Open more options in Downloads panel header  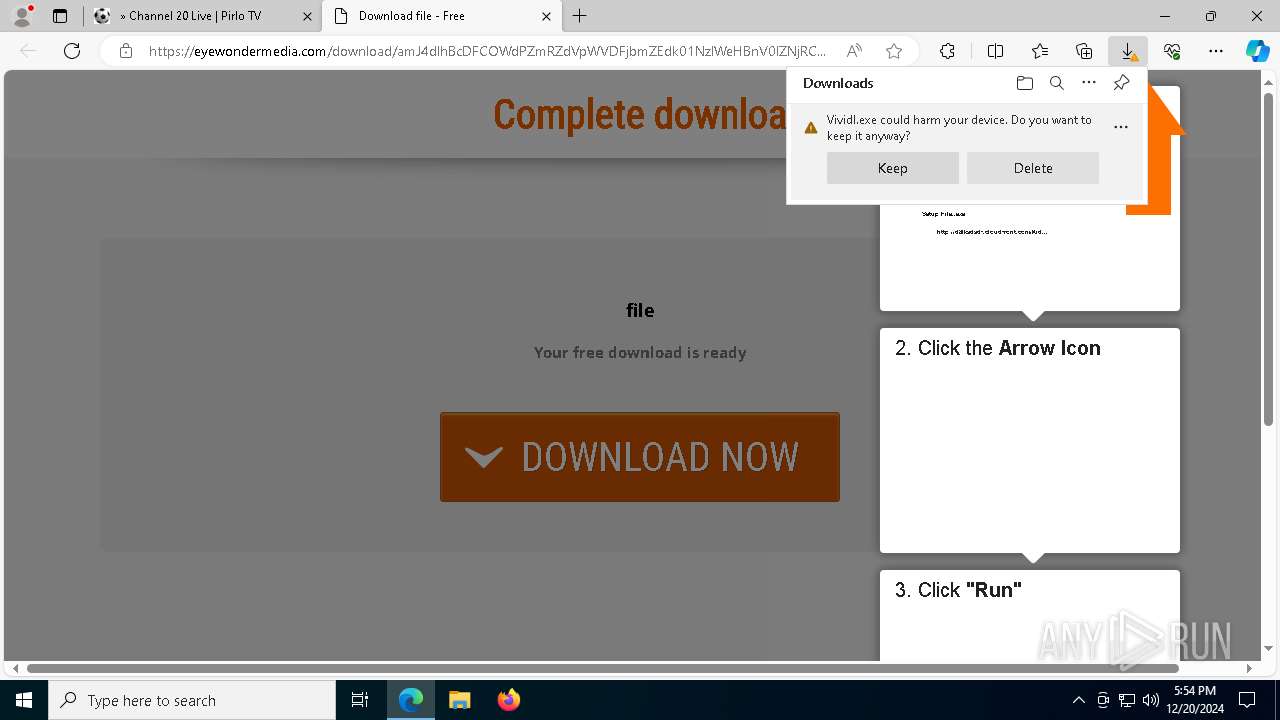click(1089, 83)
